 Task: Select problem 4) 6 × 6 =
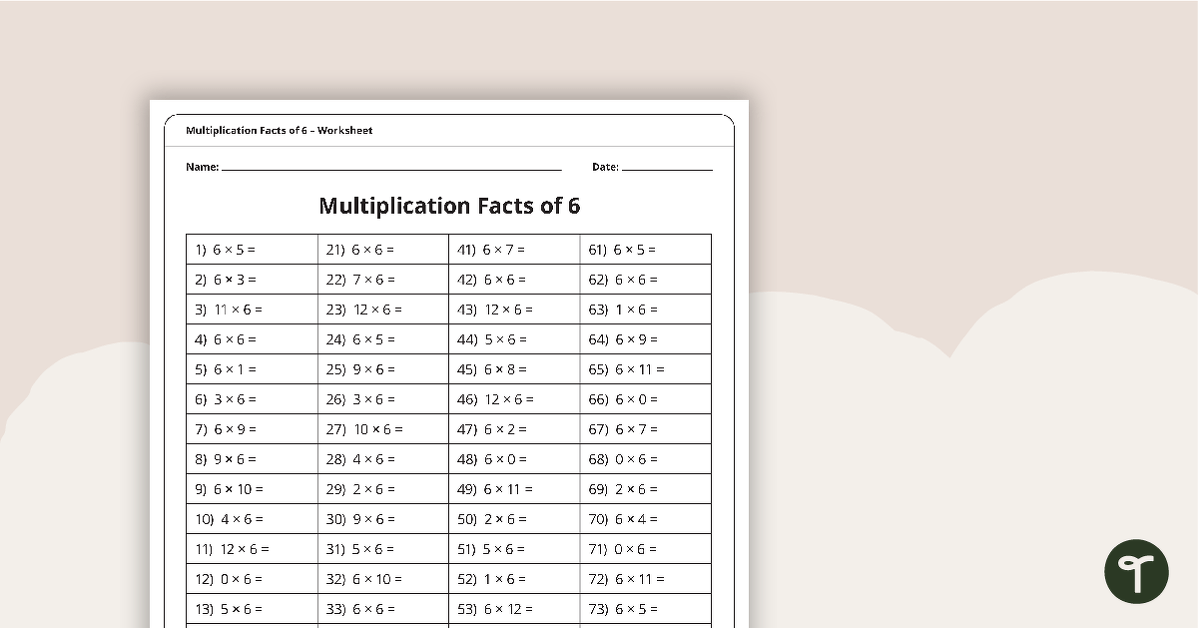click(x=226, y=339)
